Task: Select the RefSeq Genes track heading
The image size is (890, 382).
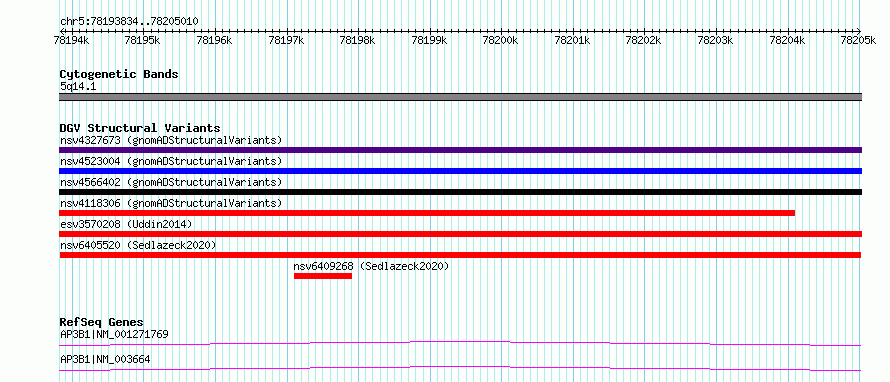Action: [102, 322]
